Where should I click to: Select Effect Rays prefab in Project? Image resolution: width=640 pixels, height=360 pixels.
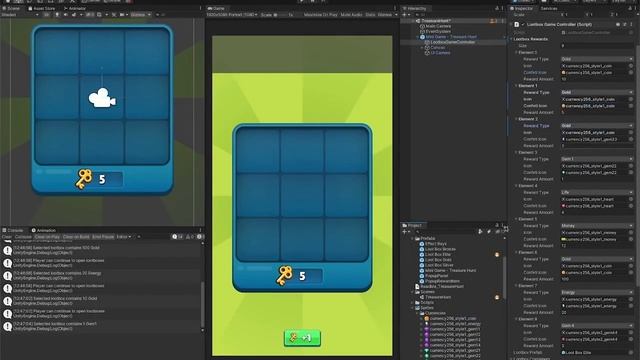pyautogui.click(x=433, y=244)
